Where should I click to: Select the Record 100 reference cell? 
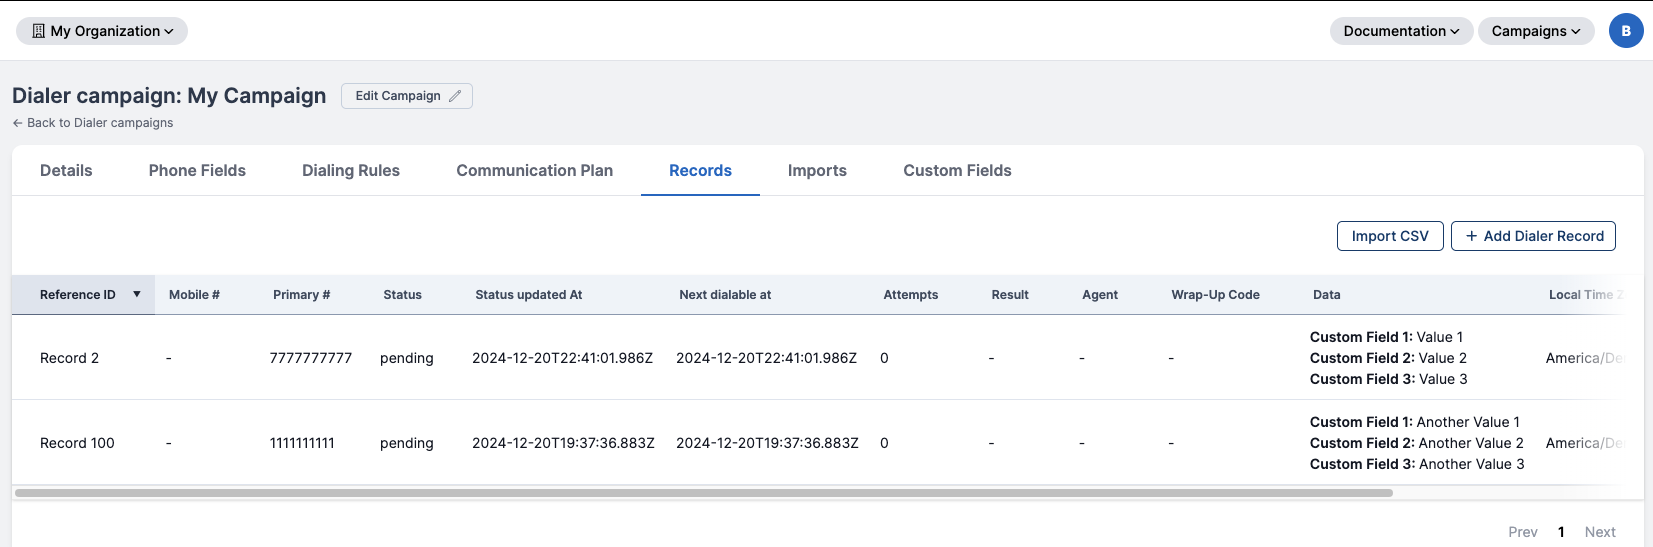tap(77, 443)
